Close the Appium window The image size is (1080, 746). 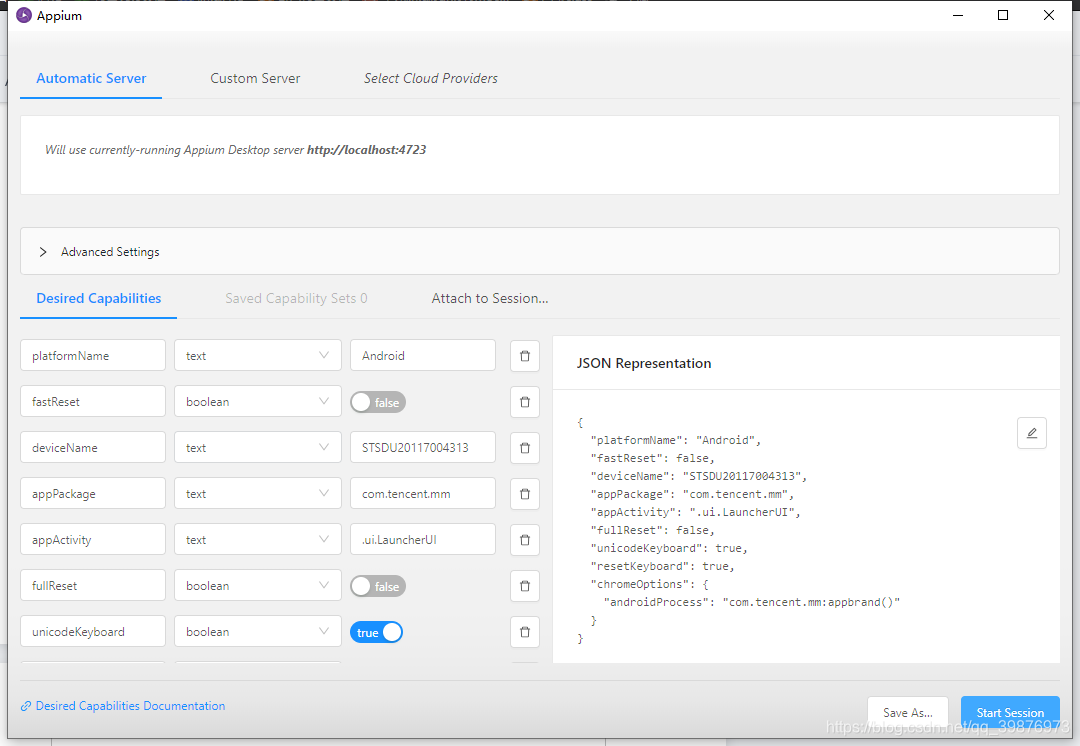(x=1048, y=15)
